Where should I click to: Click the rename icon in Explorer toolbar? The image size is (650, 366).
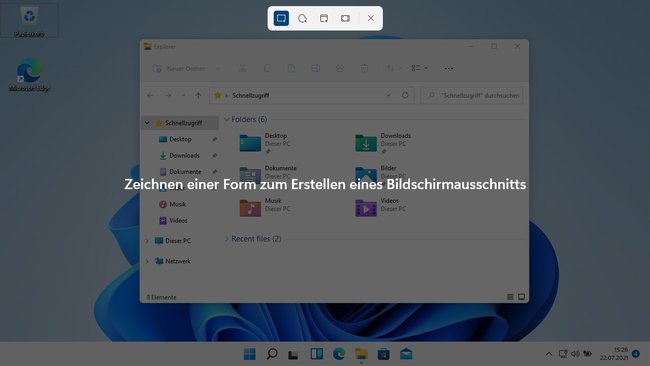click(x=315, y=68)
